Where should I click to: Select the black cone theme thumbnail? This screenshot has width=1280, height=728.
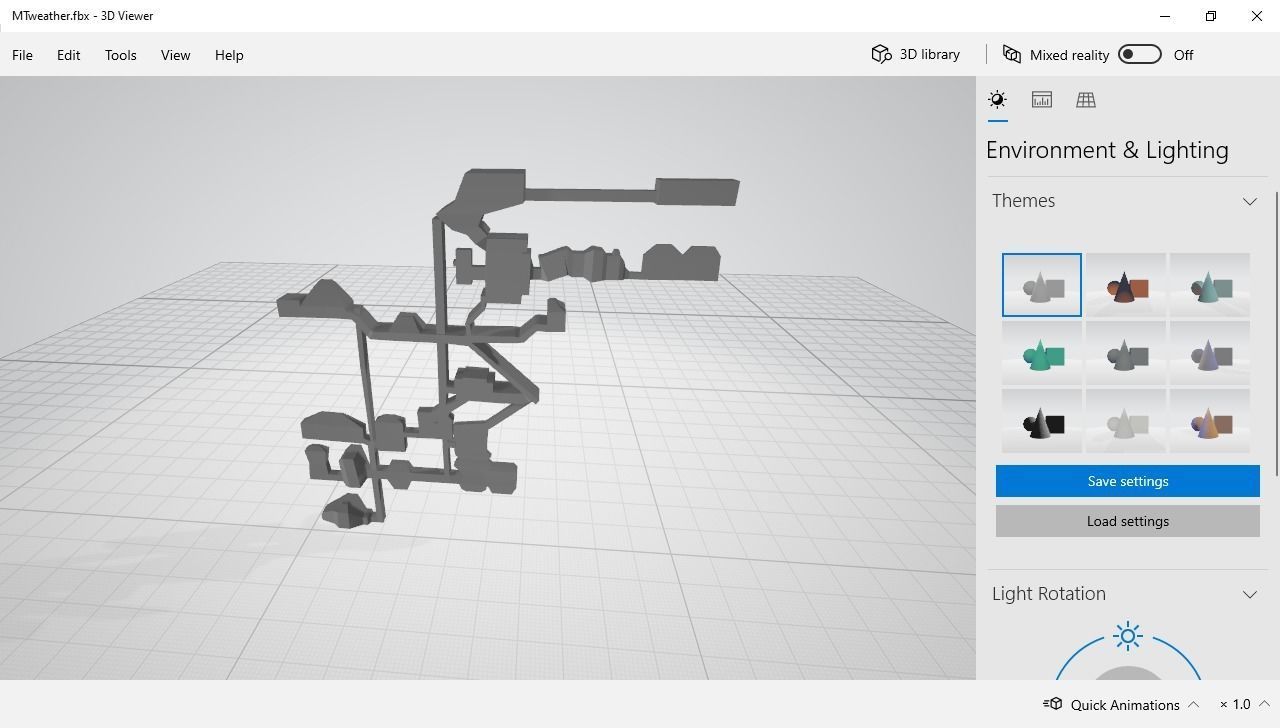pos(1041,423)
